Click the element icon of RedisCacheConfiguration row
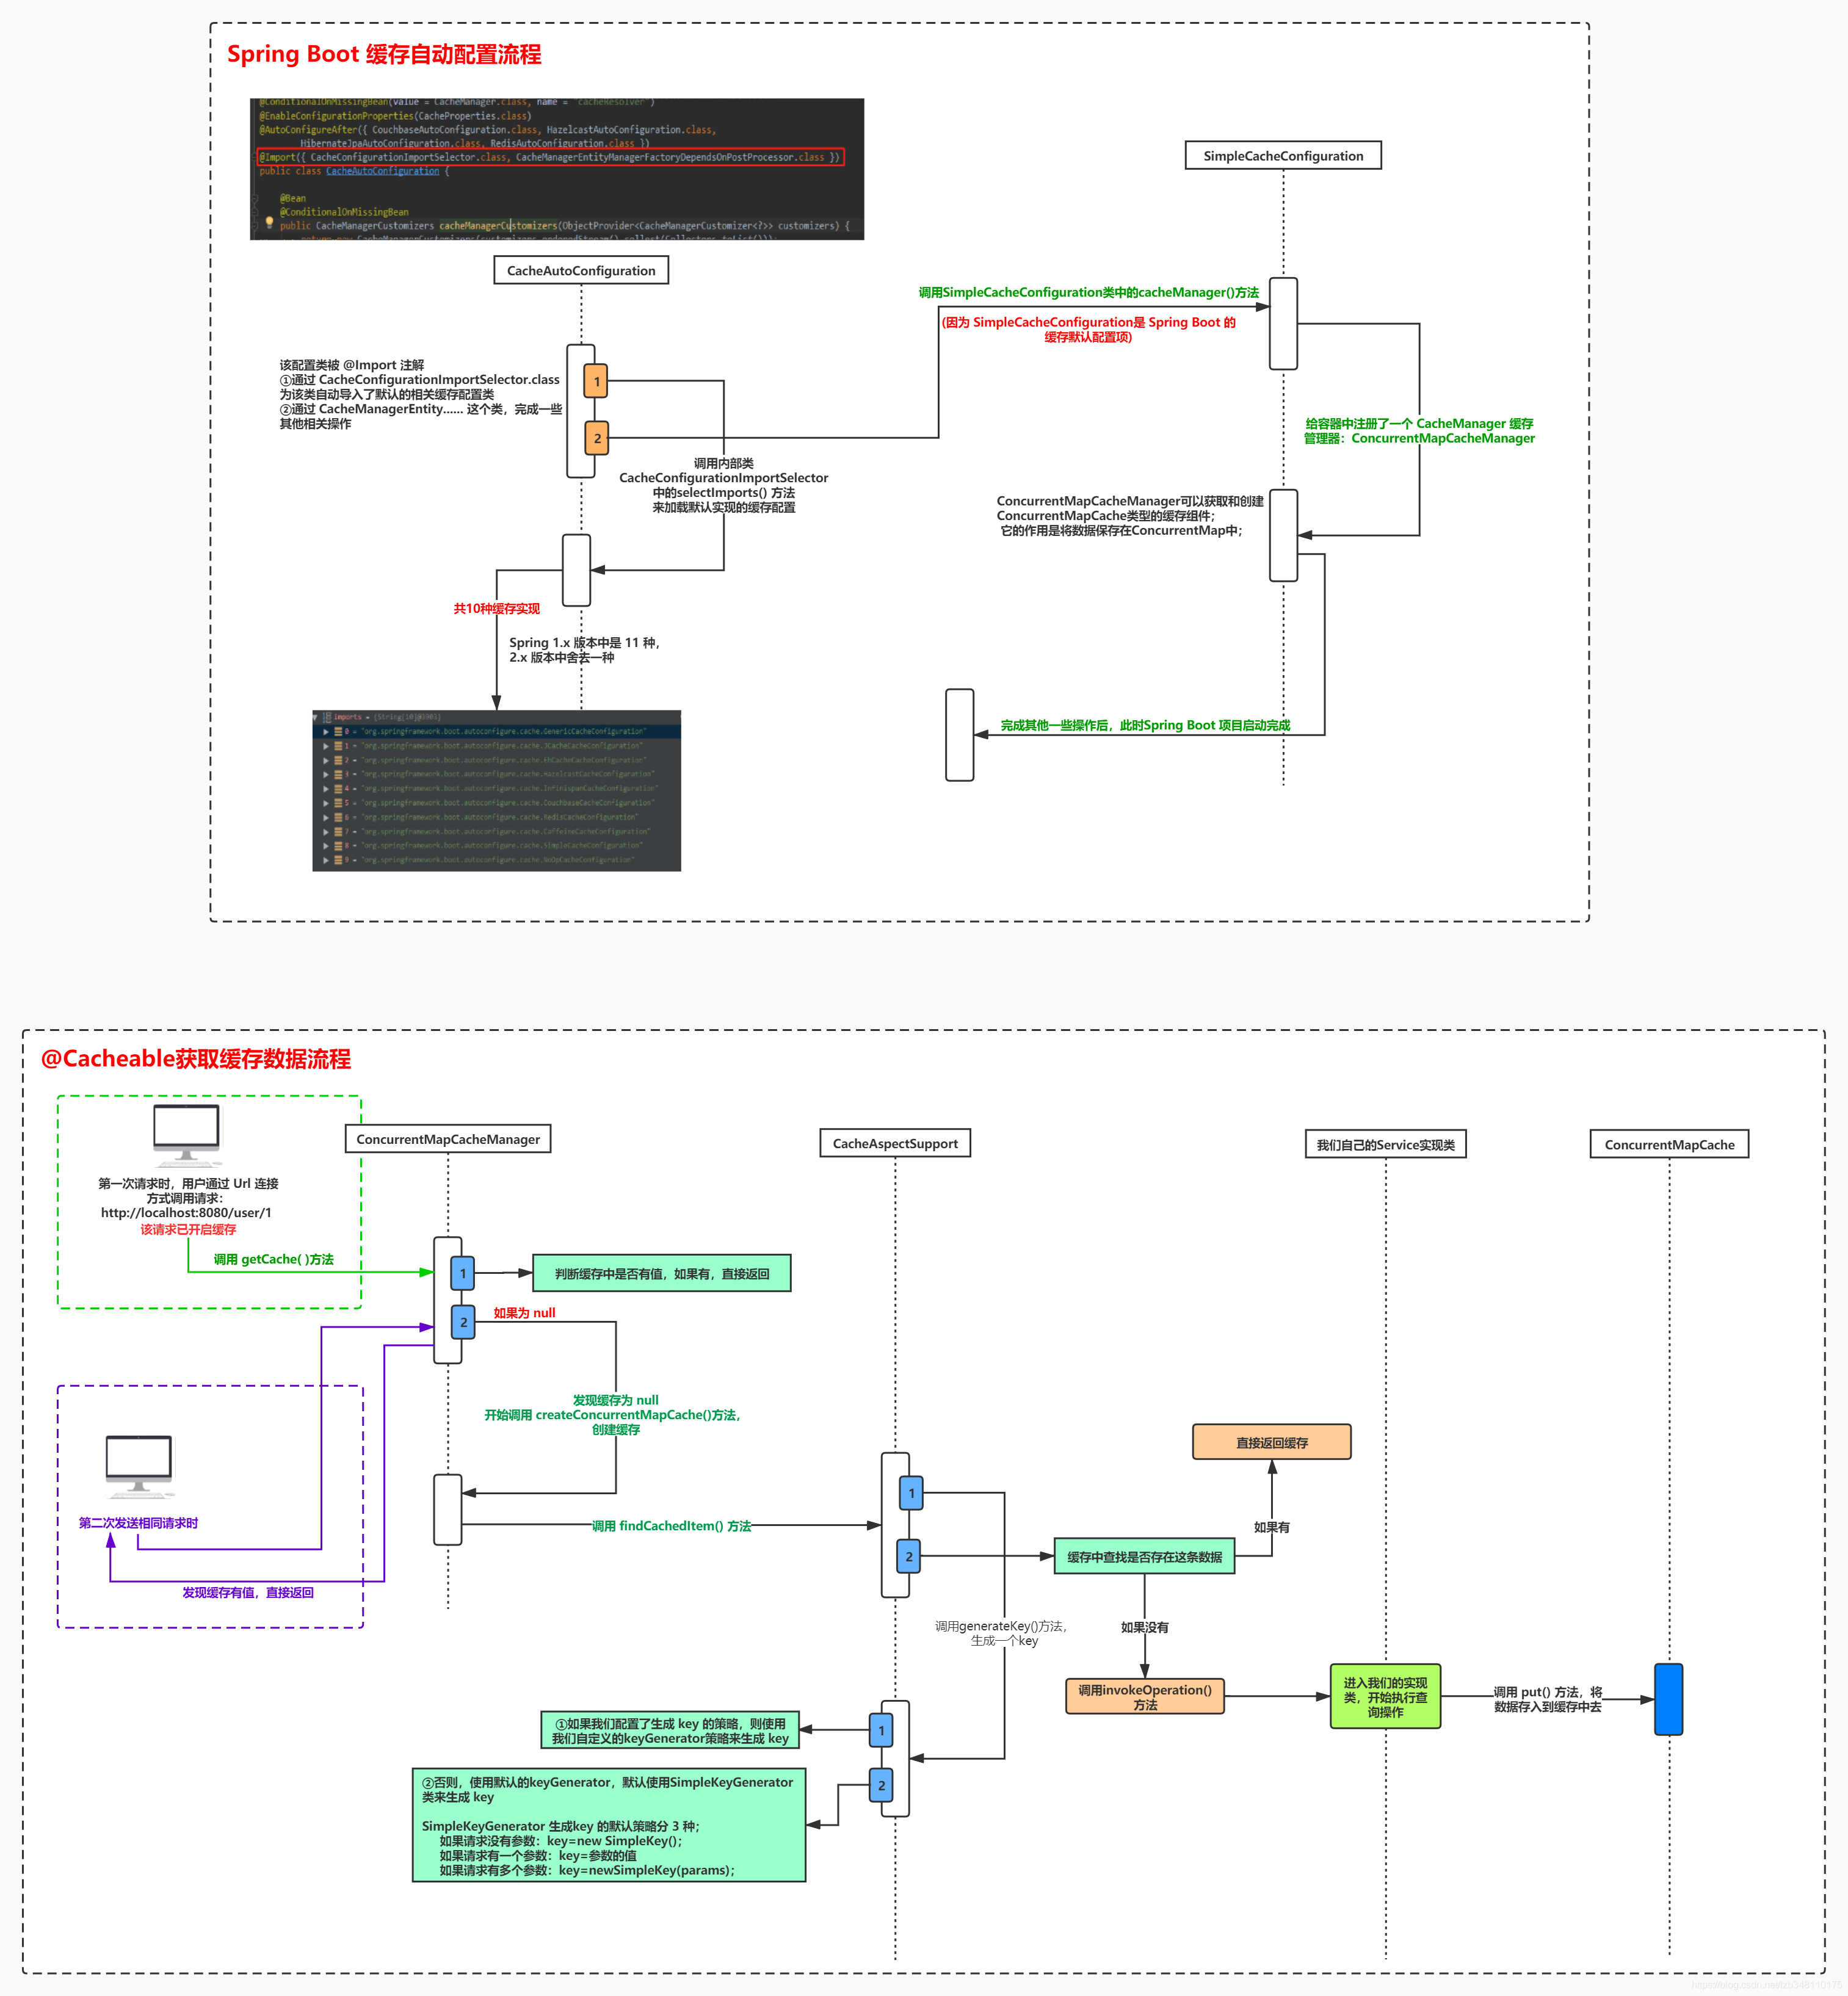1848x1996 pixels. (338, 817)
